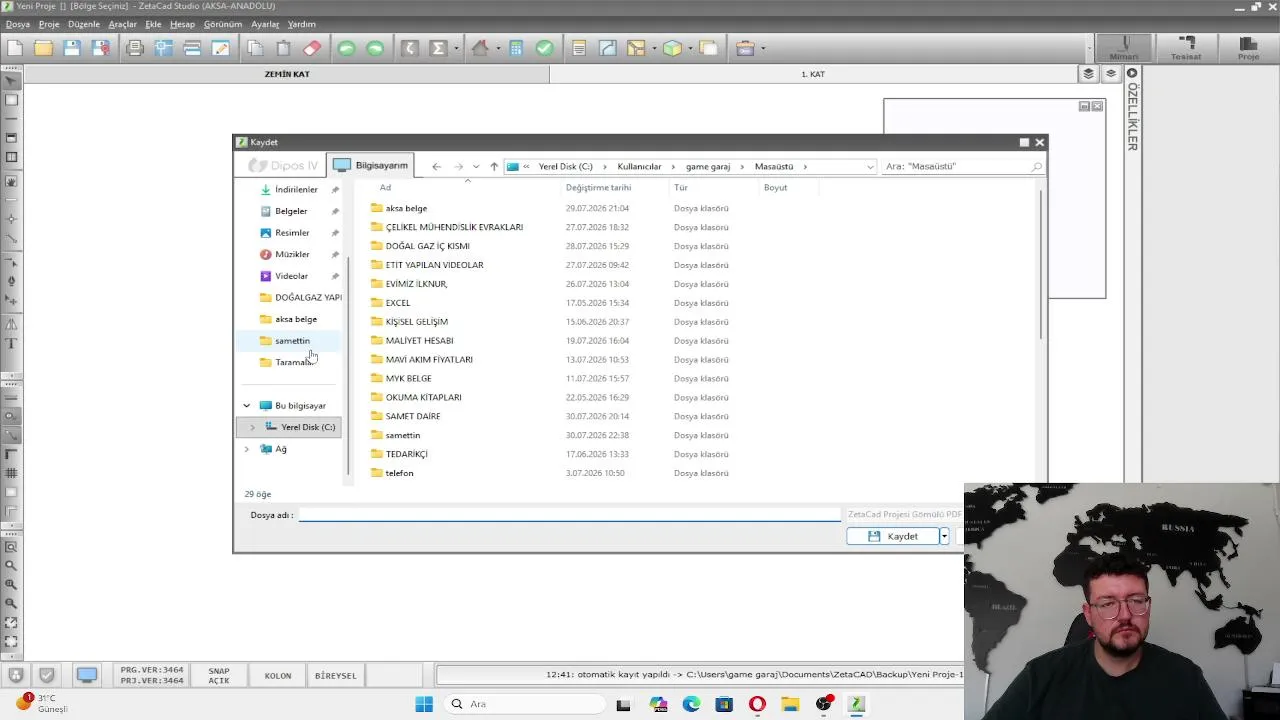Sort by Değiştirme tarihi column header
The image size is (1280, 720).
(598, 188)
